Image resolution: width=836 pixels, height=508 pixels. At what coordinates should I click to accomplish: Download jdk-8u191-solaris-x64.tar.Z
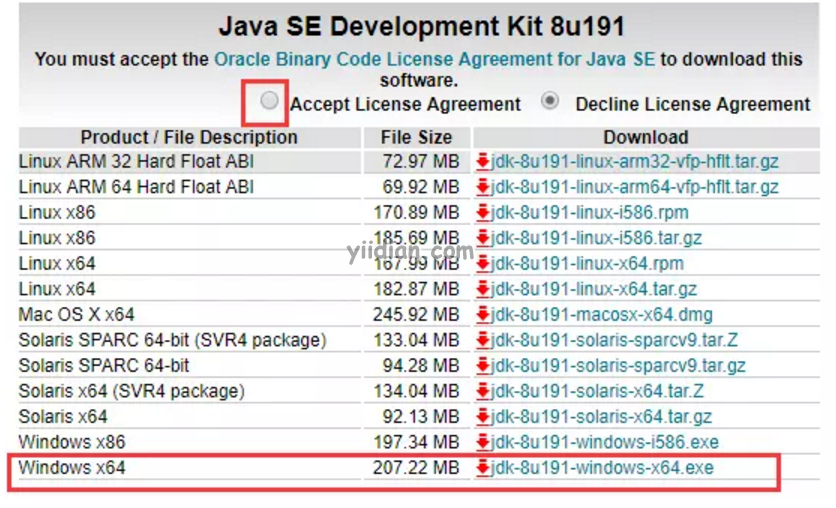click(597, 391)
